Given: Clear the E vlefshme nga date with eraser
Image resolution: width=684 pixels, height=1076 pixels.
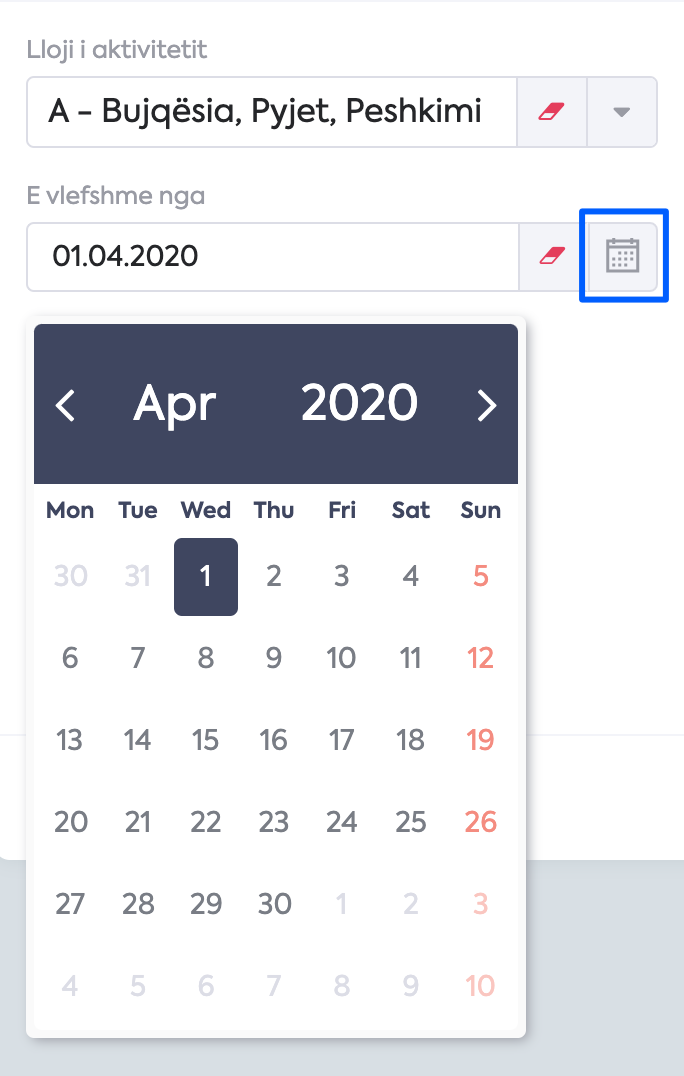Looking at the screenshot, I should tap(552, 257).
